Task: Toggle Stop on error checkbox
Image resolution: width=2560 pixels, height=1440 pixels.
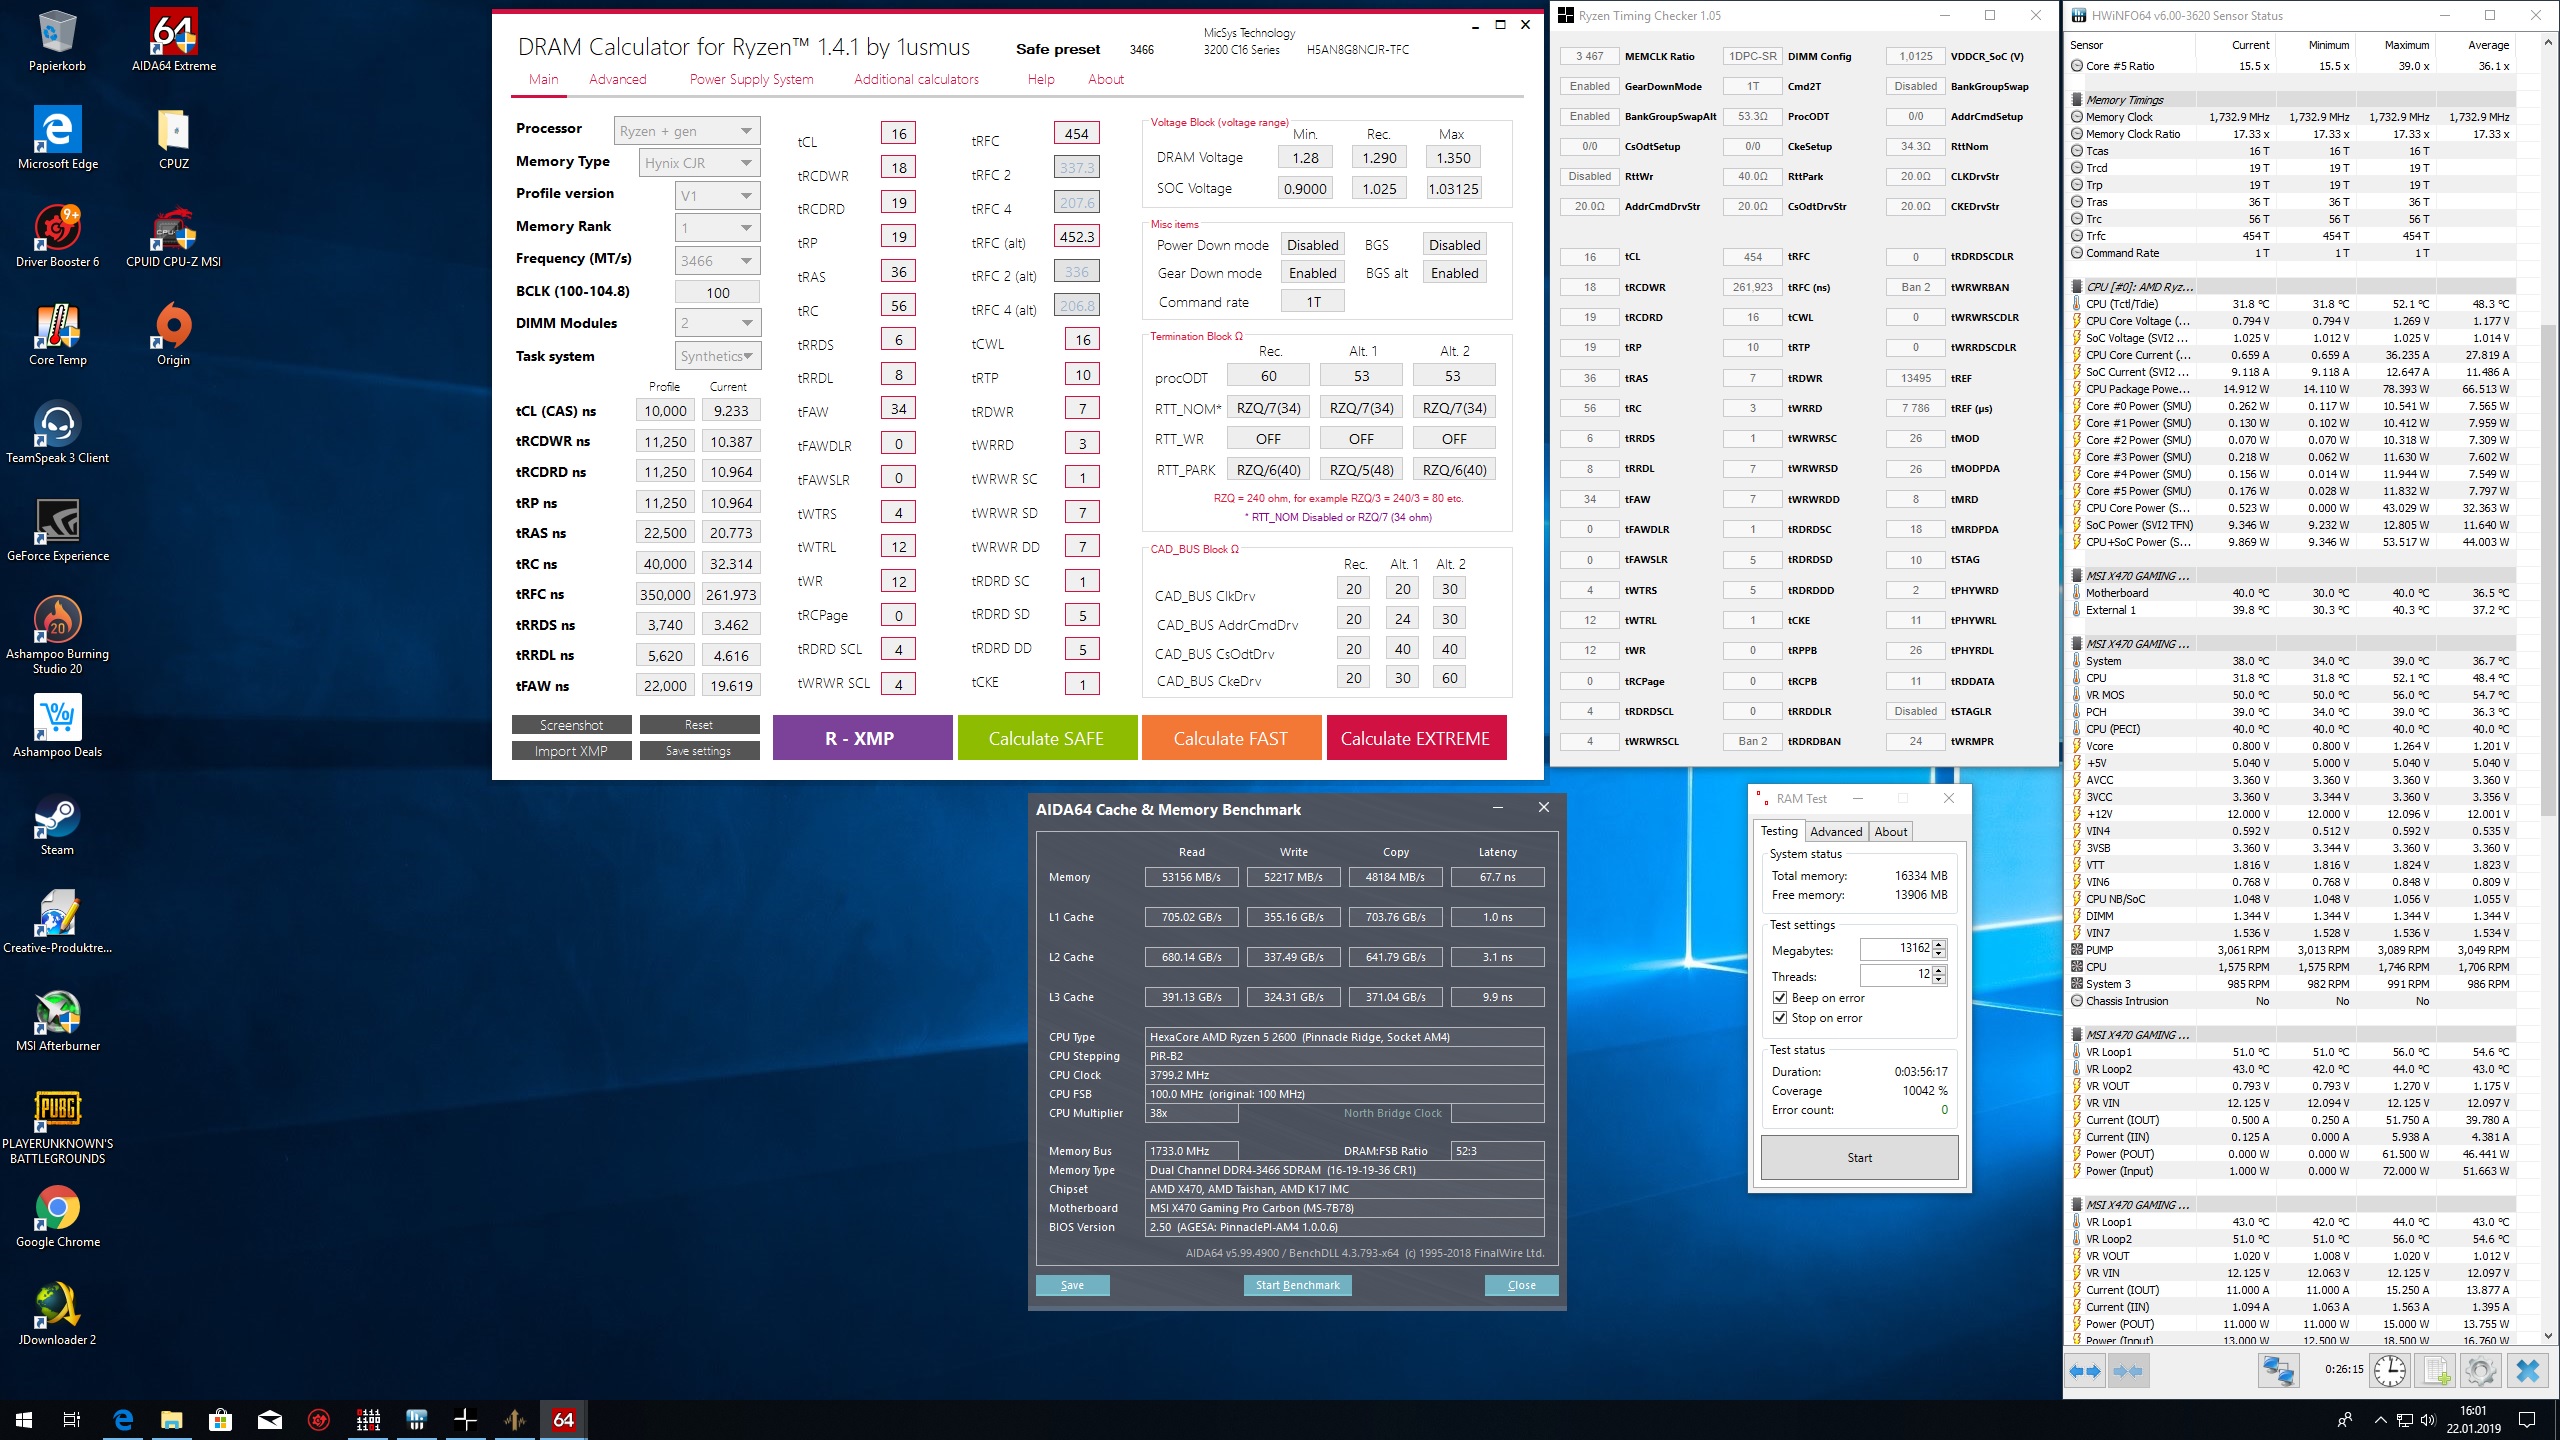Action: click(1780, 1018)
